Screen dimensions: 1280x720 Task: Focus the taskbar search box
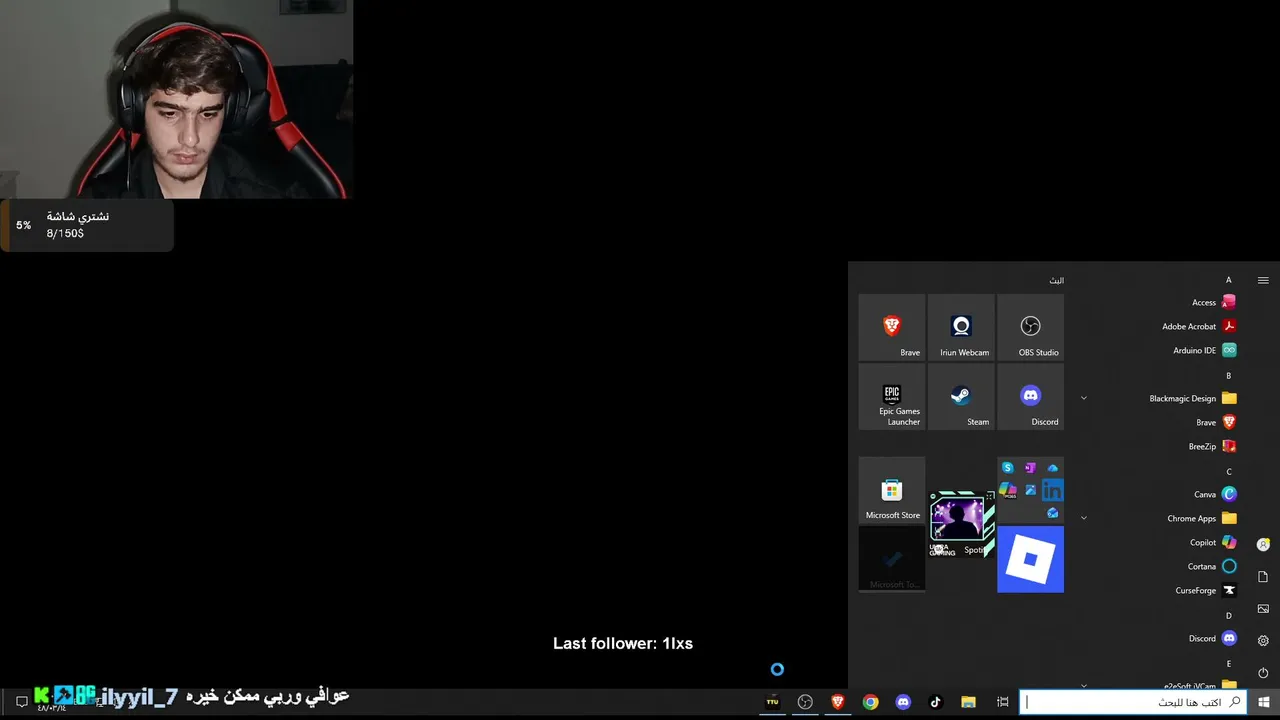click(1133, 702)
